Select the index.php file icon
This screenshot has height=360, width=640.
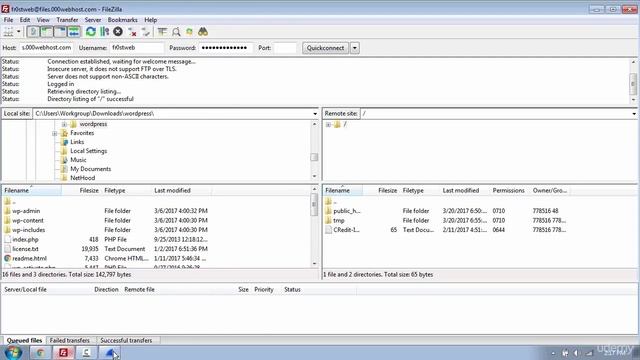point(7,239)
